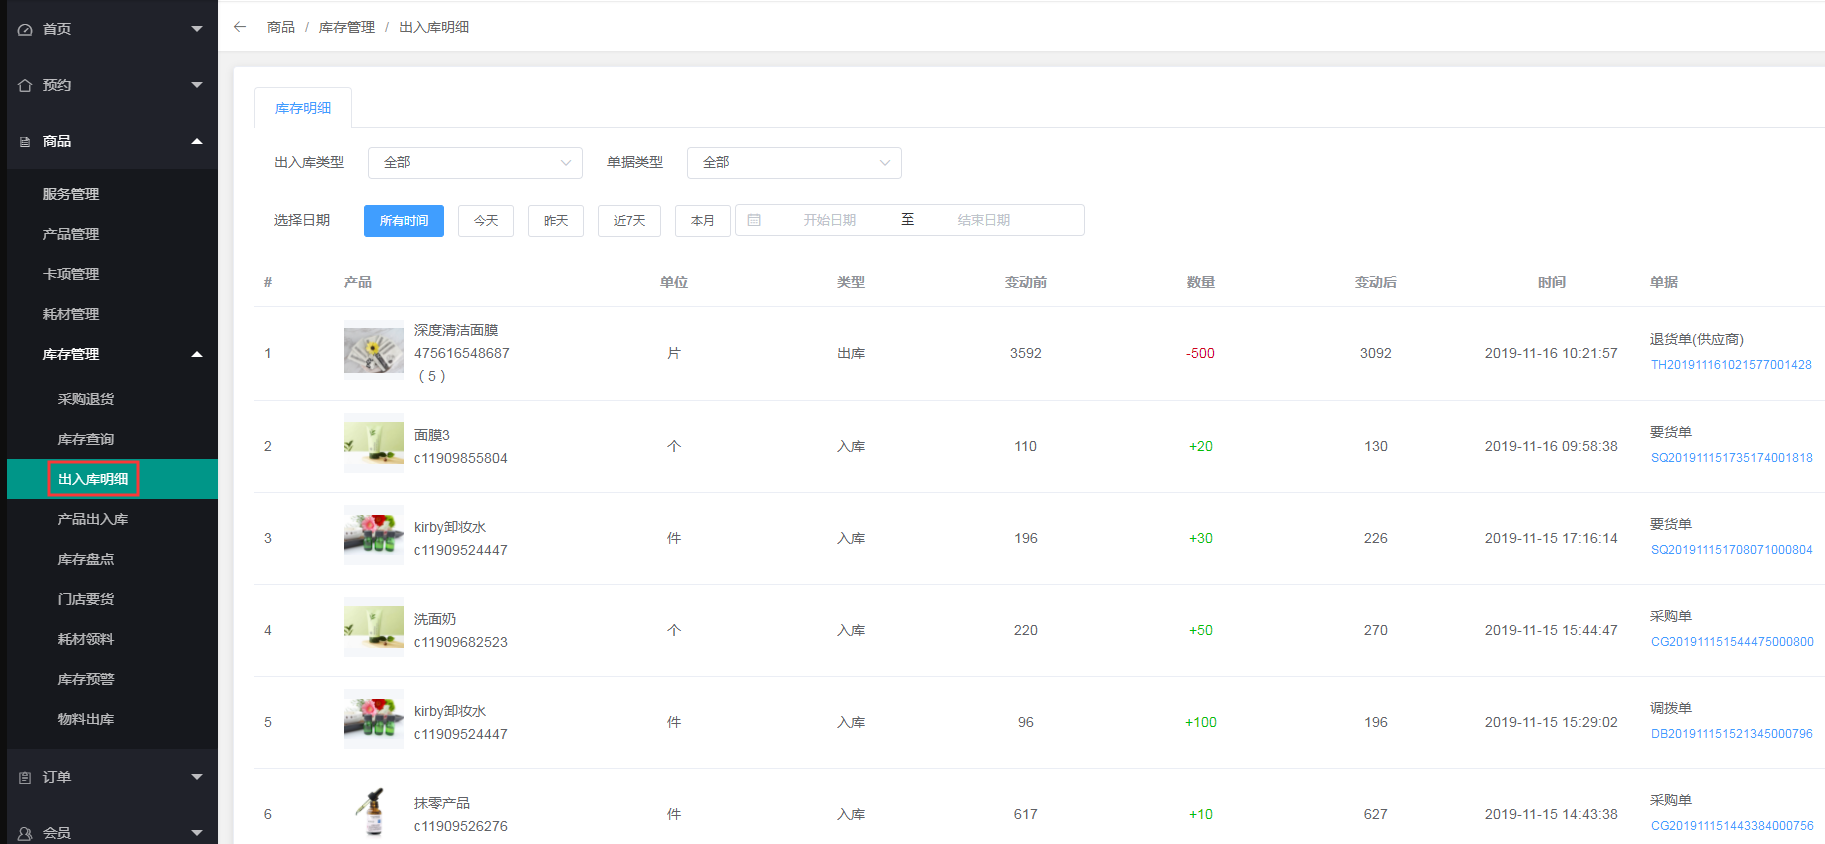Open 产品管理 in the sidebar

click(71, 234)
